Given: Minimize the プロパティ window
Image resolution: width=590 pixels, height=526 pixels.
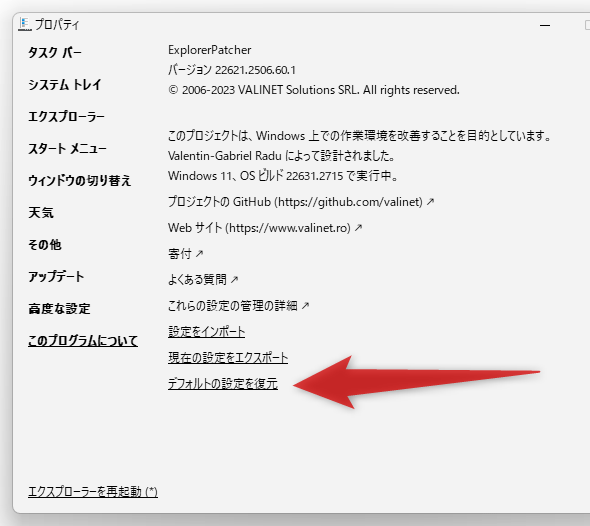Looking at the screenshot, I should pos(544,25).
